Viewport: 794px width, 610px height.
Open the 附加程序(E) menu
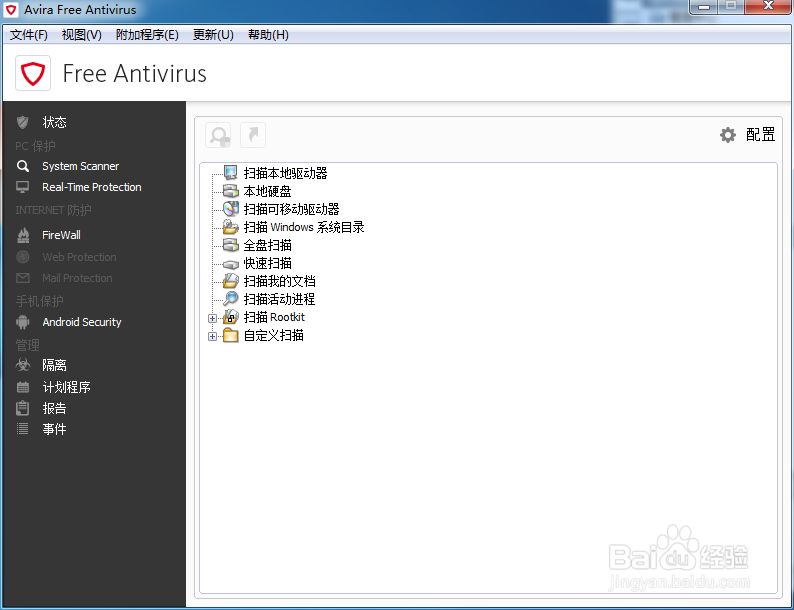(147, 35)
